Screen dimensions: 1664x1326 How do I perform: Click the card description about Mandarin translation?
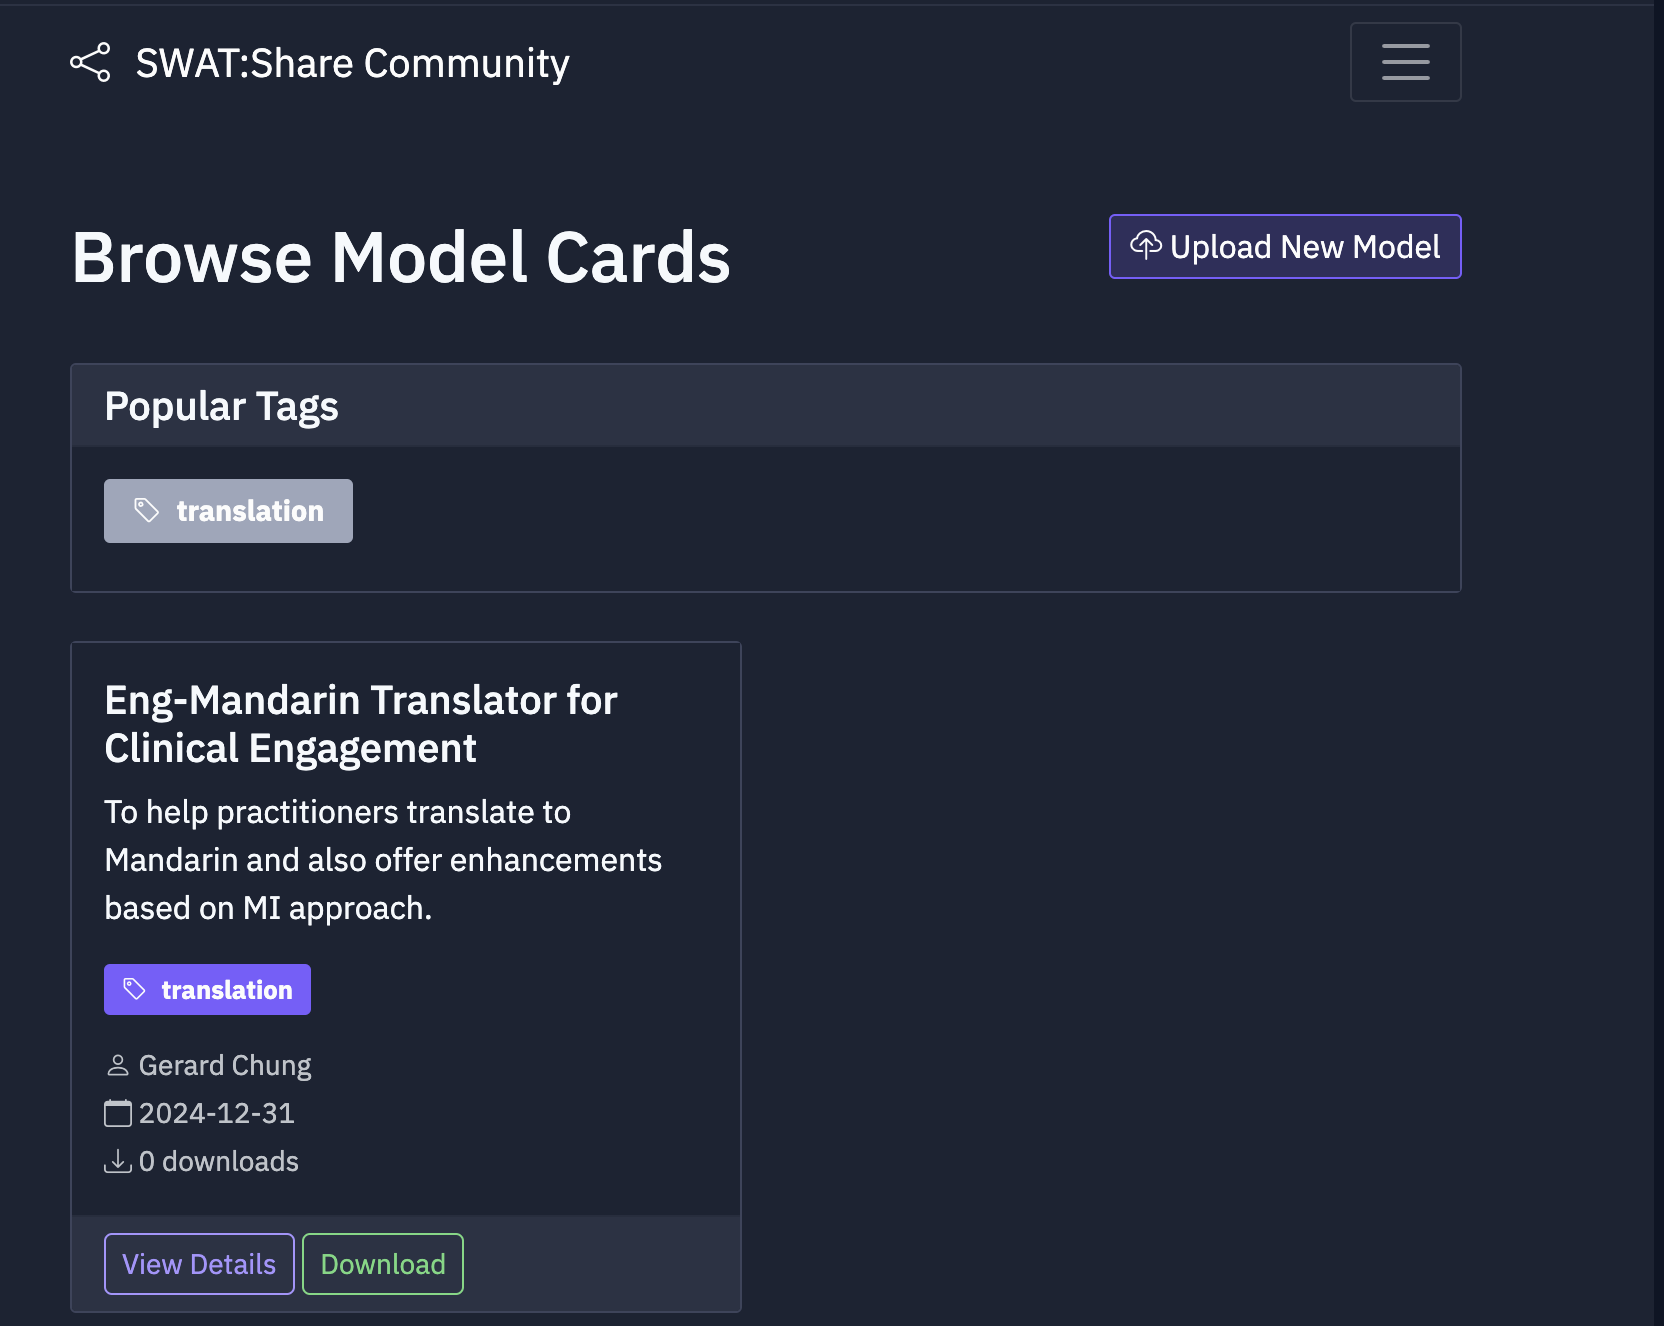pyautogui.click(x=383, y=860)
